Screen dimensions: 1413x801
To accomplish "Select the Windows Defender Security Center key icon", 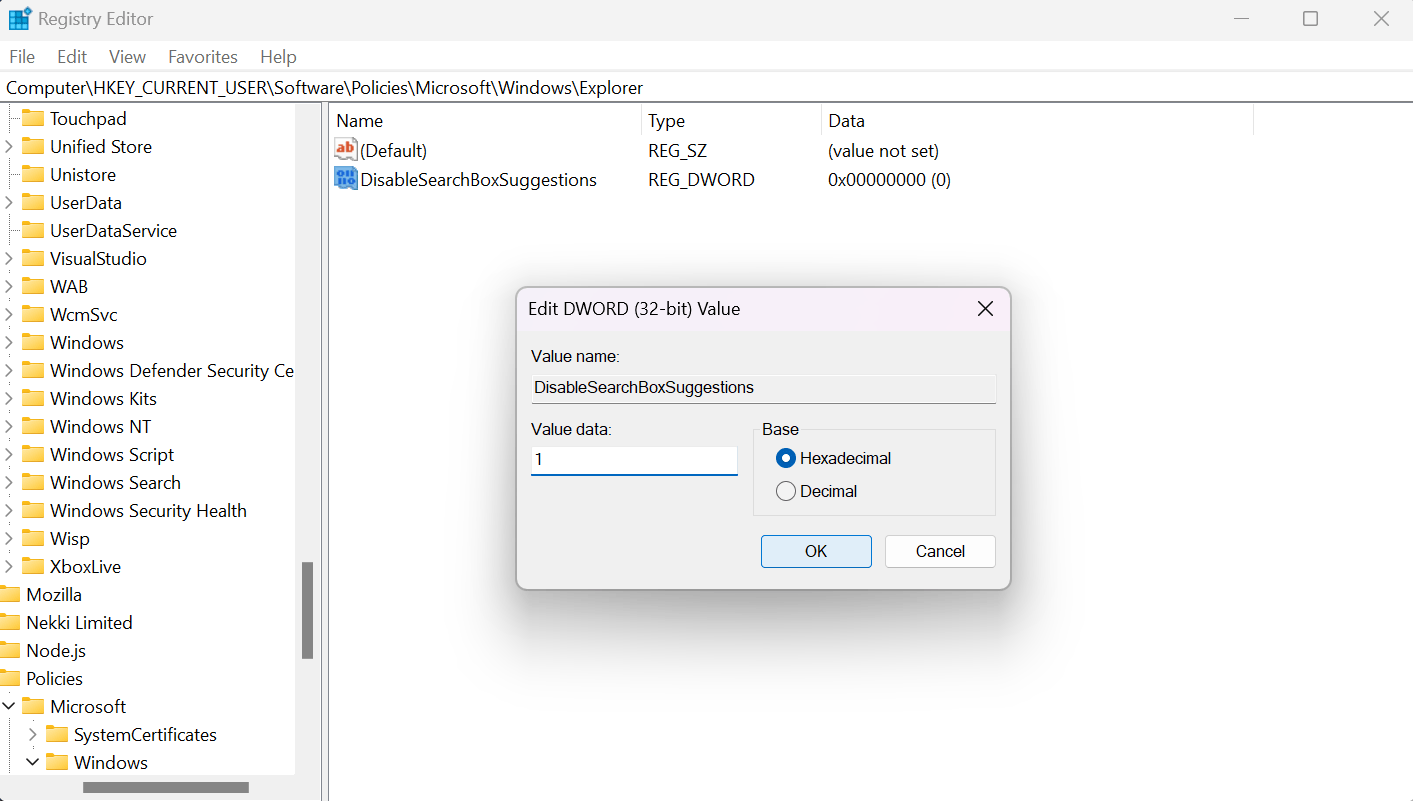I will pyautogui.click(x=33, y=370).
